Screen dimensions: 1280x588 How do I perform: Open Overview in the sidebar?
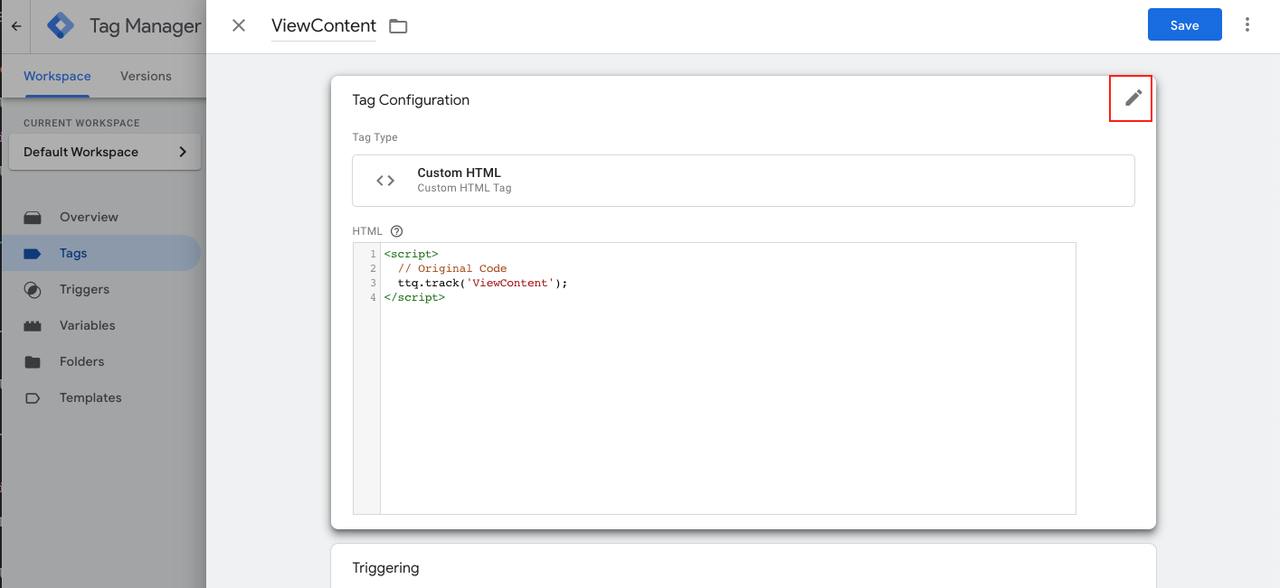[x=88, y=217]
